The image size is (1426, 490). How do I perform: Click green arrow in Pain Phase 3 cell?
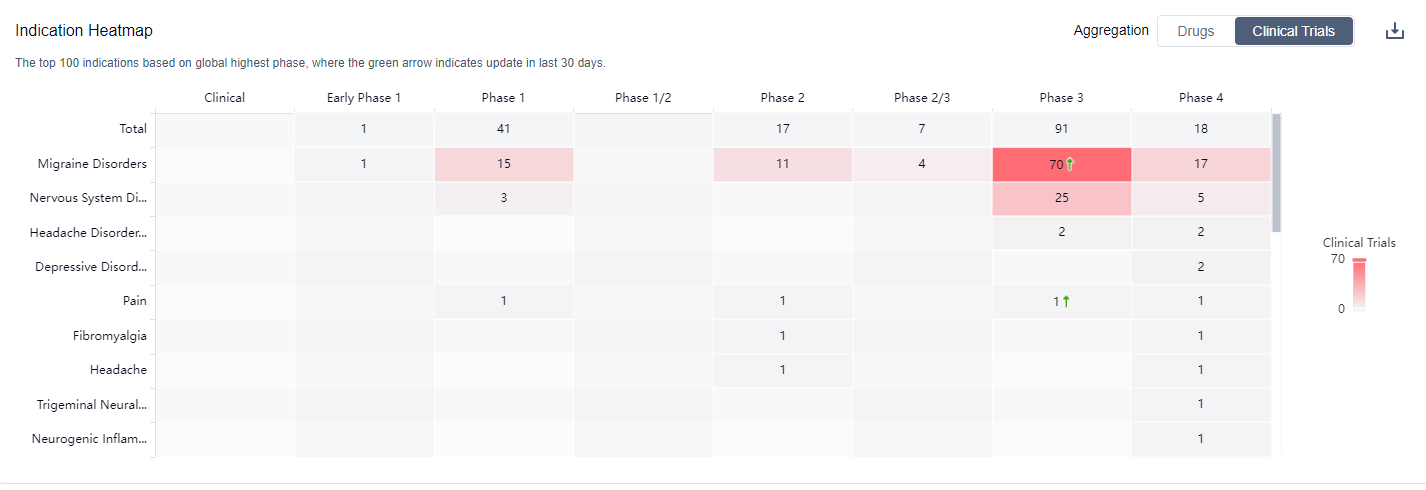[1066, 301]
